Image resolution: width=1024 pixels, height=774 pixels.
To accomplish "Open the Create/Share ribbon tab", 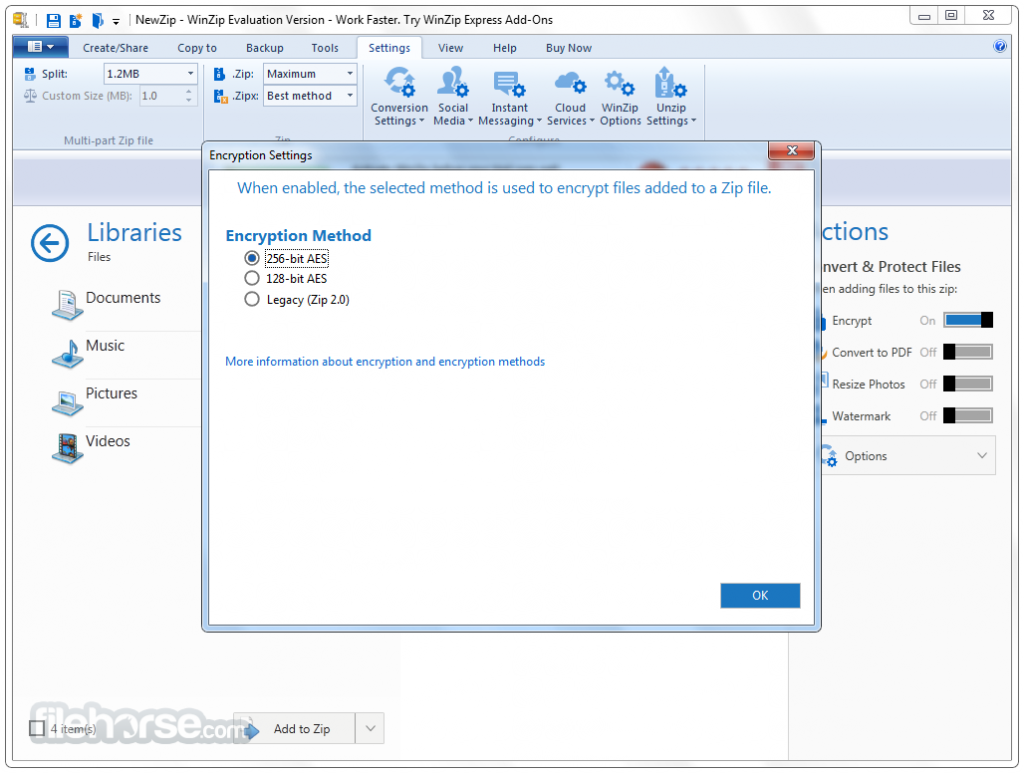I will point(116,48).
